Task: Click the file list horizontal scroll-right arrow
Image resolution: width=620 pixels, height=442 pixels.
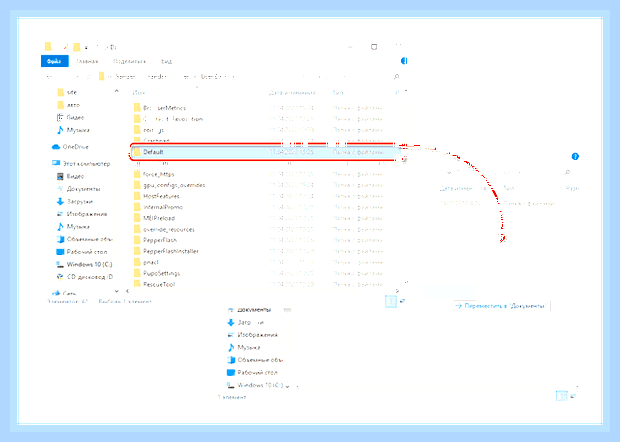Action: click(x=397, y=291)
